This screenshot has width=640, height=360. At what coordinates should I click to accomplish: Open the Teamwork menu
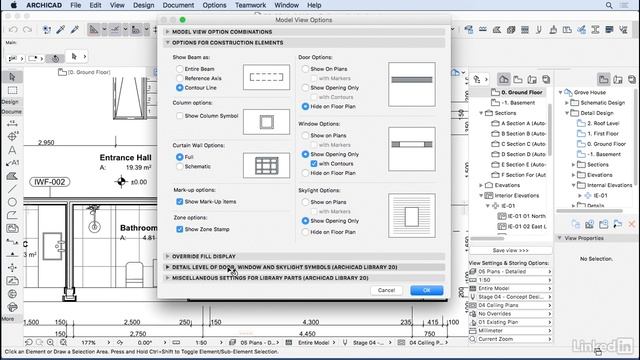[x=250, y=5]
